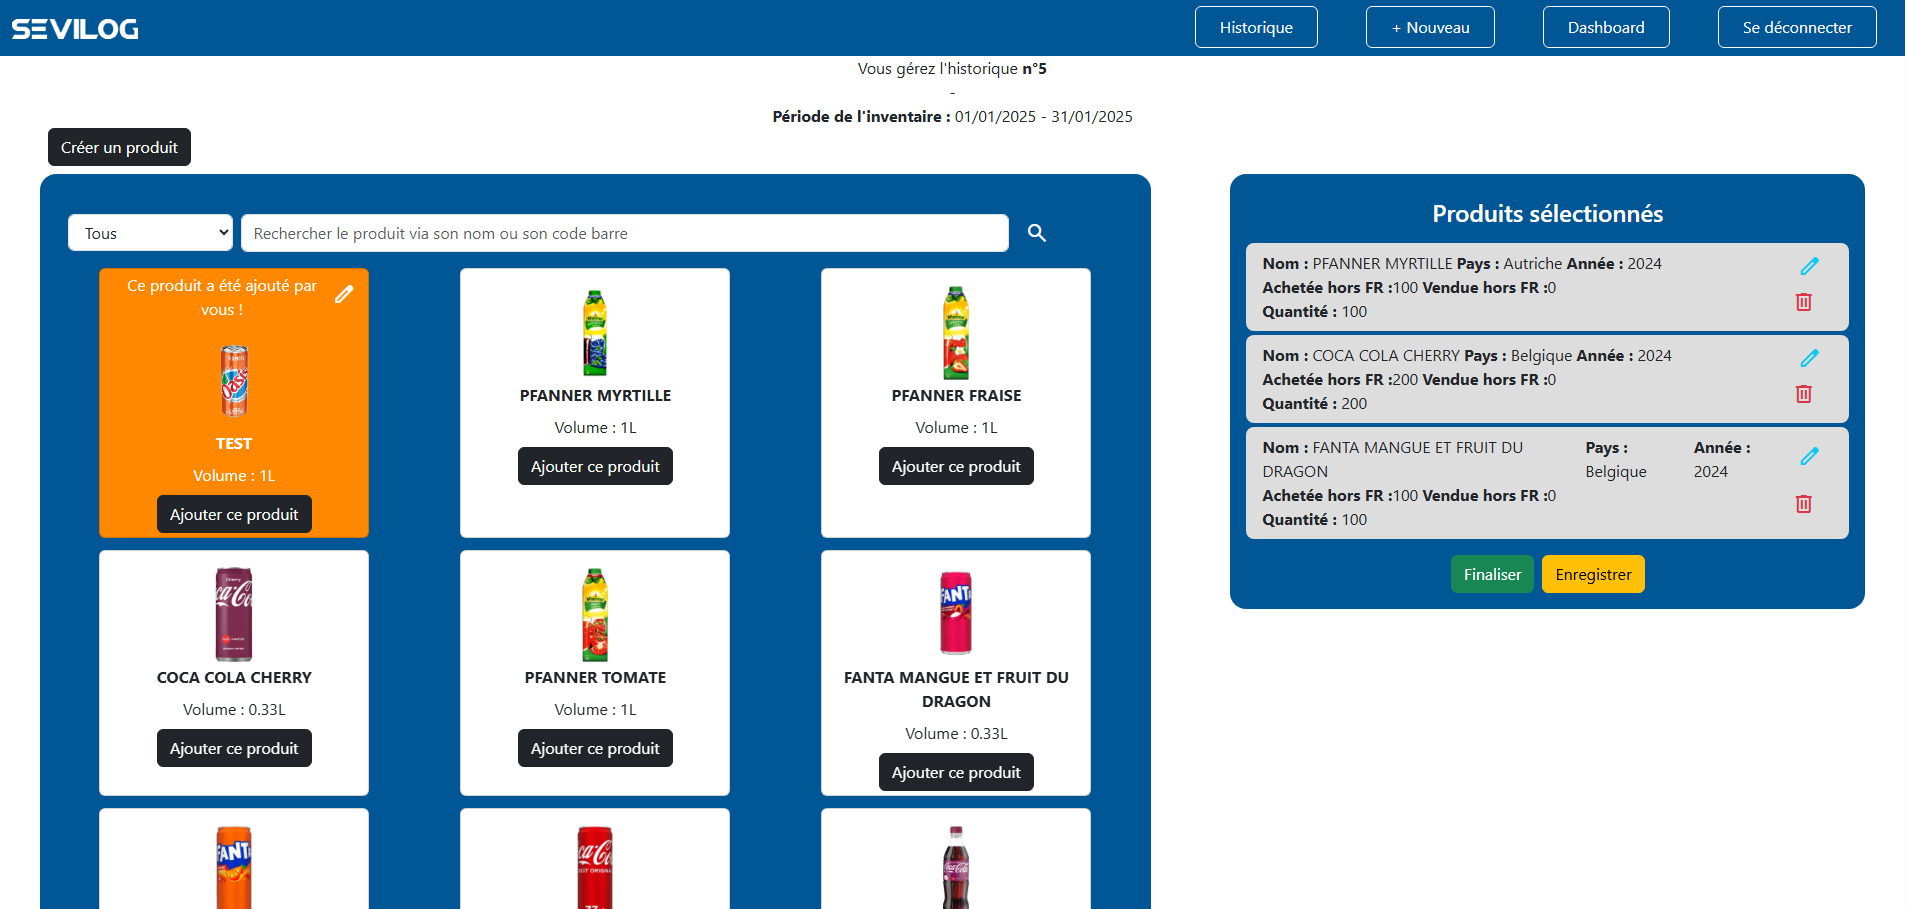
Task: Focus the product search input field
Action: [624, 233]
